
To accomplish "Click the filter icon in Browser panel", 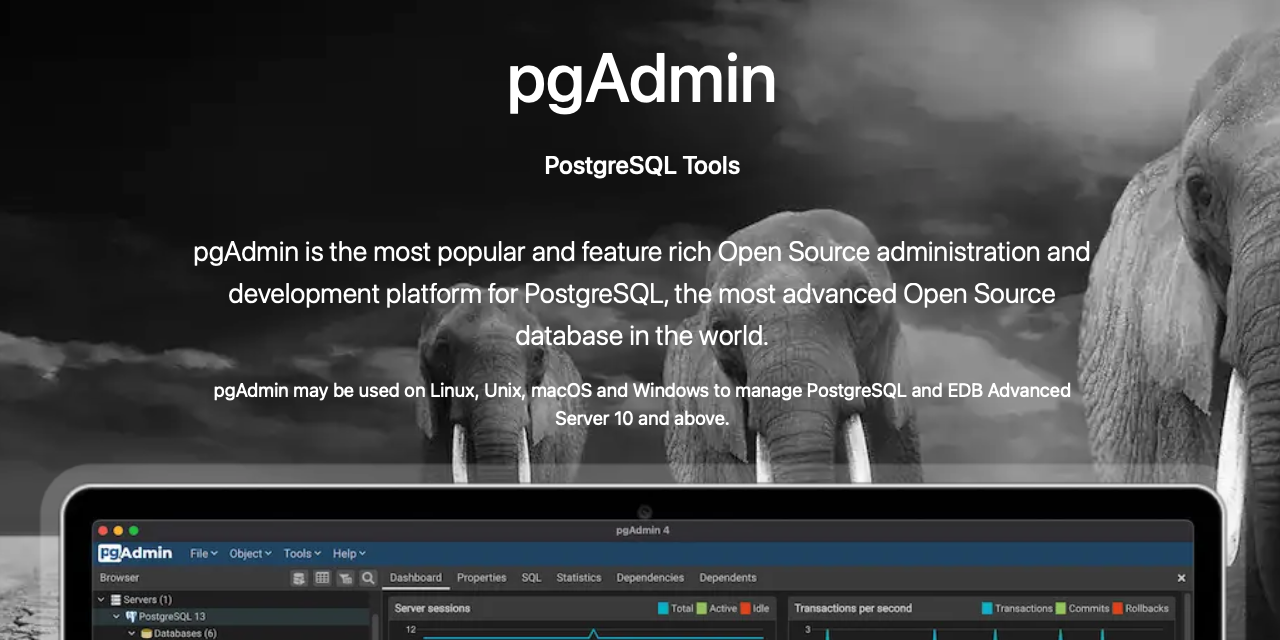I will click(x=345, y=578).
